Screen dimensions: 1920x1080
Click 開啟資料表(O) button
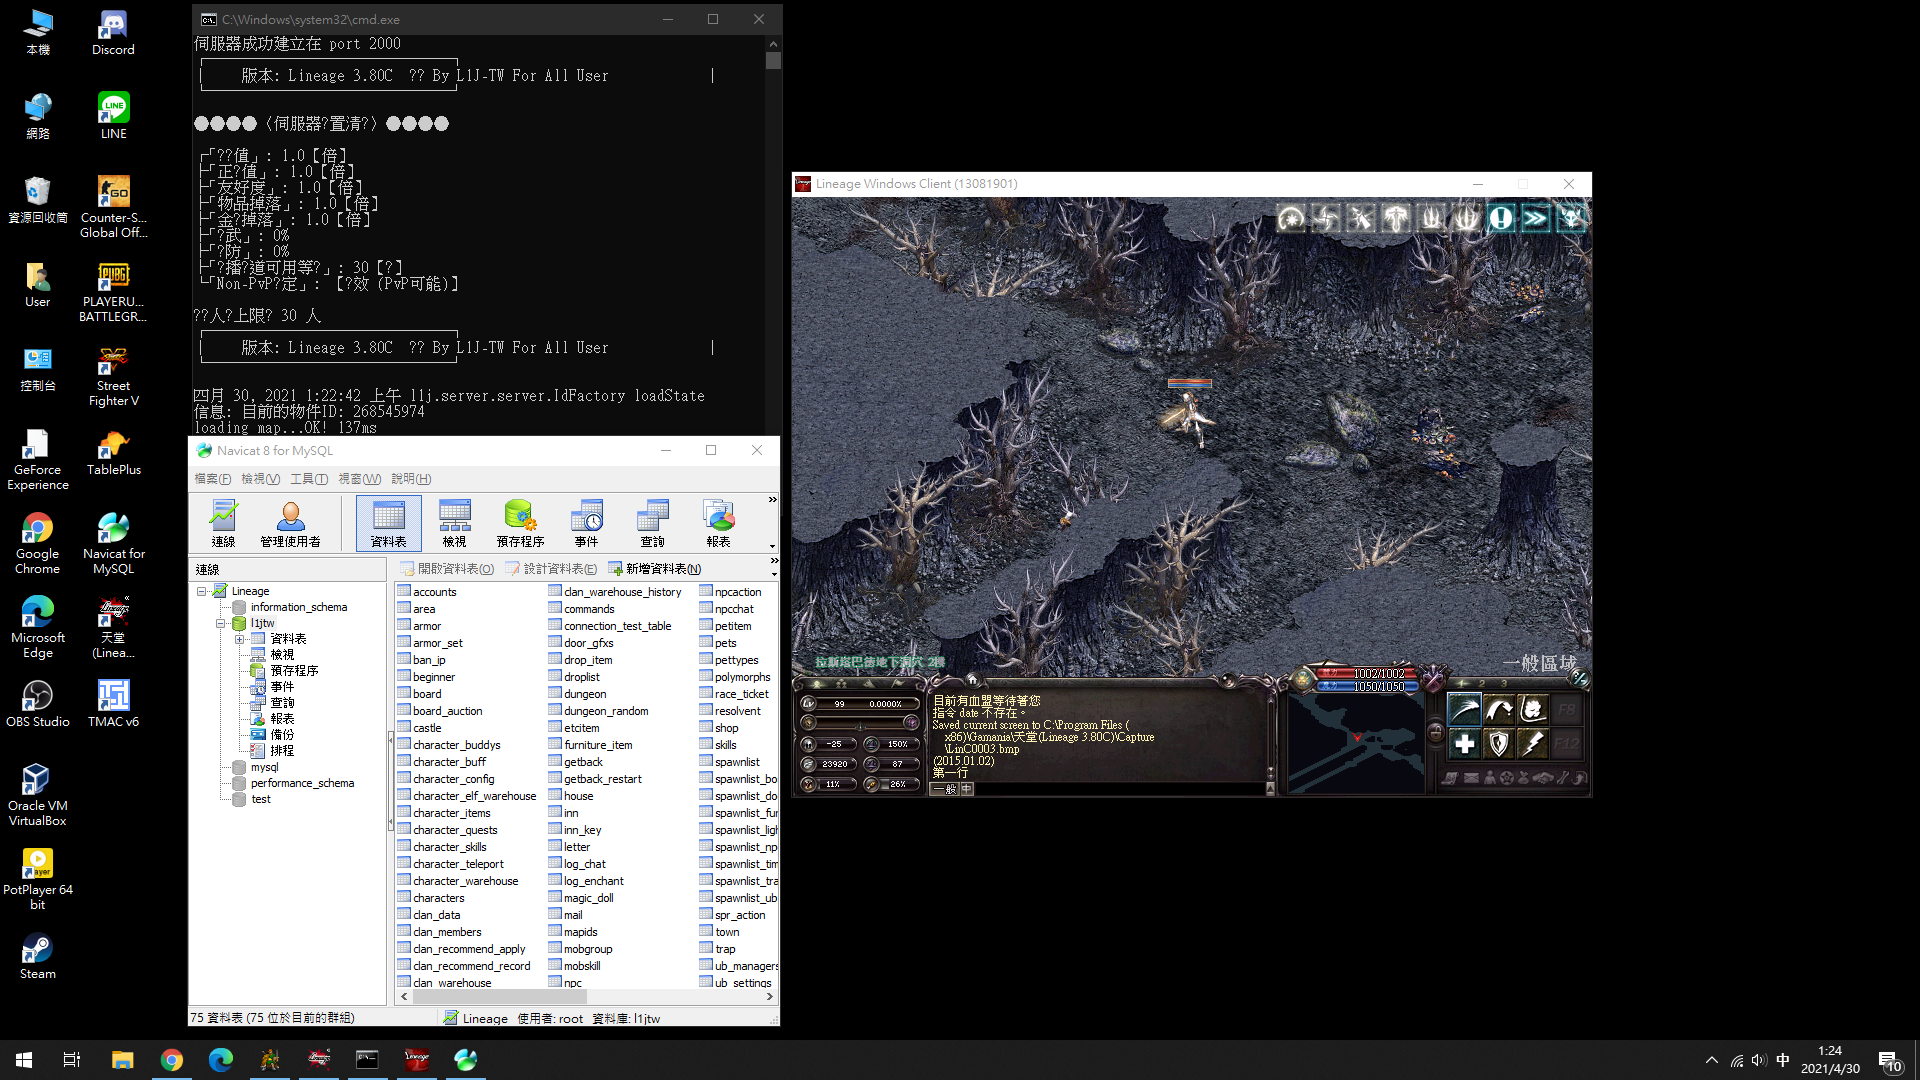[447, 569]
